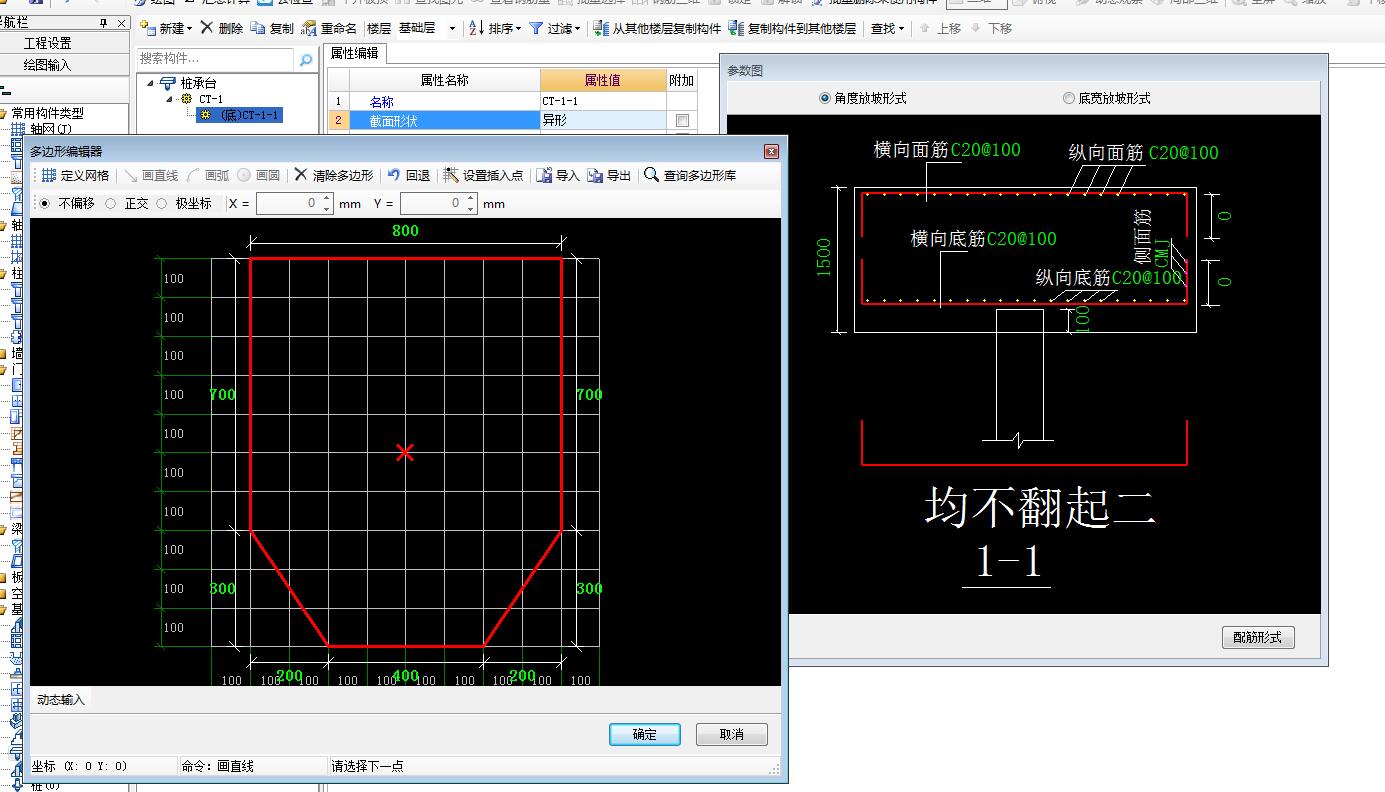The width and height of the screenshot is (1385, 792).
Task: Click the 附加 column header
Action: click(x=681, y=80)
